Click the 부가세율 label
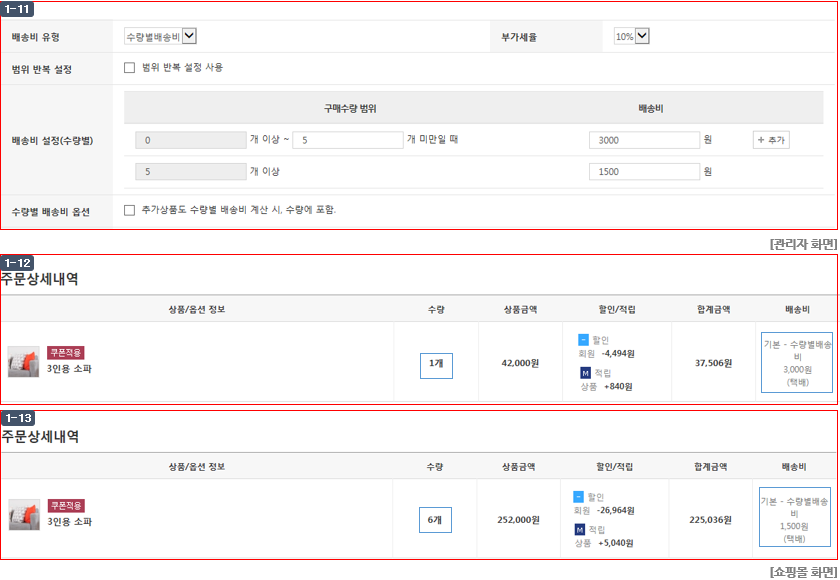Screen dimensions: 840x580 pos(519,37)
